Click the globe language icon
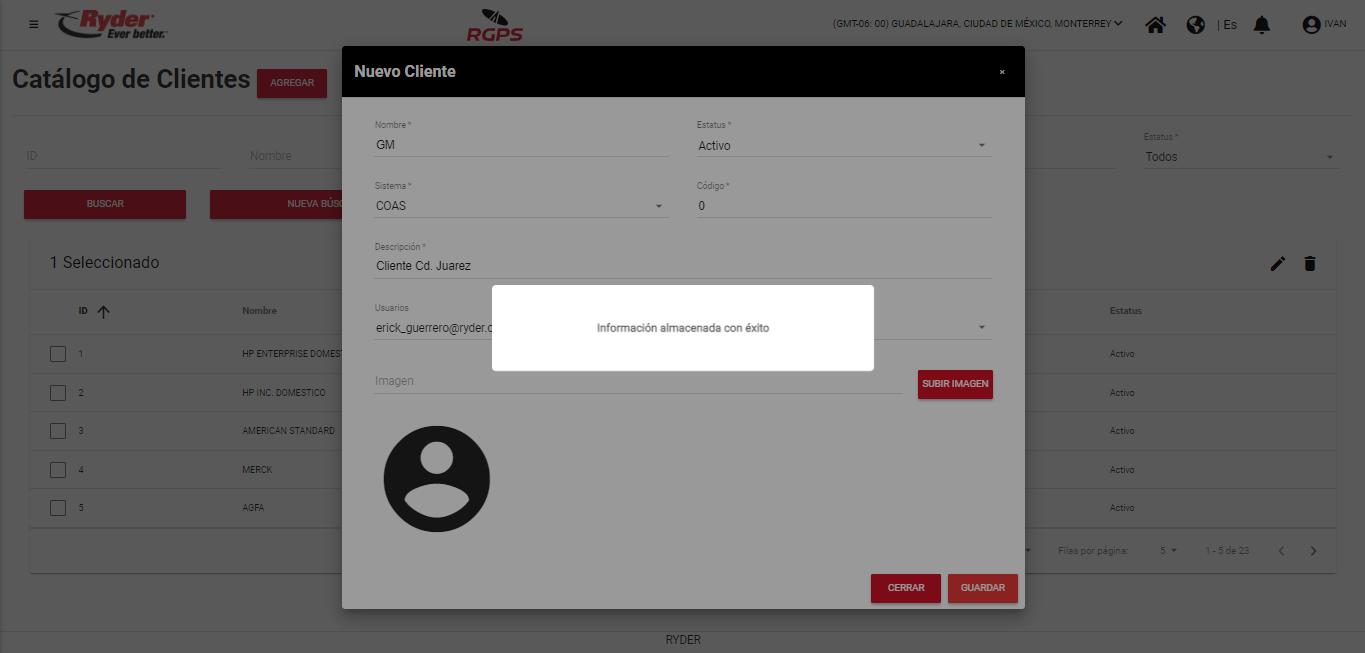Screen dimensions: 1365x653 point(1195,25)
